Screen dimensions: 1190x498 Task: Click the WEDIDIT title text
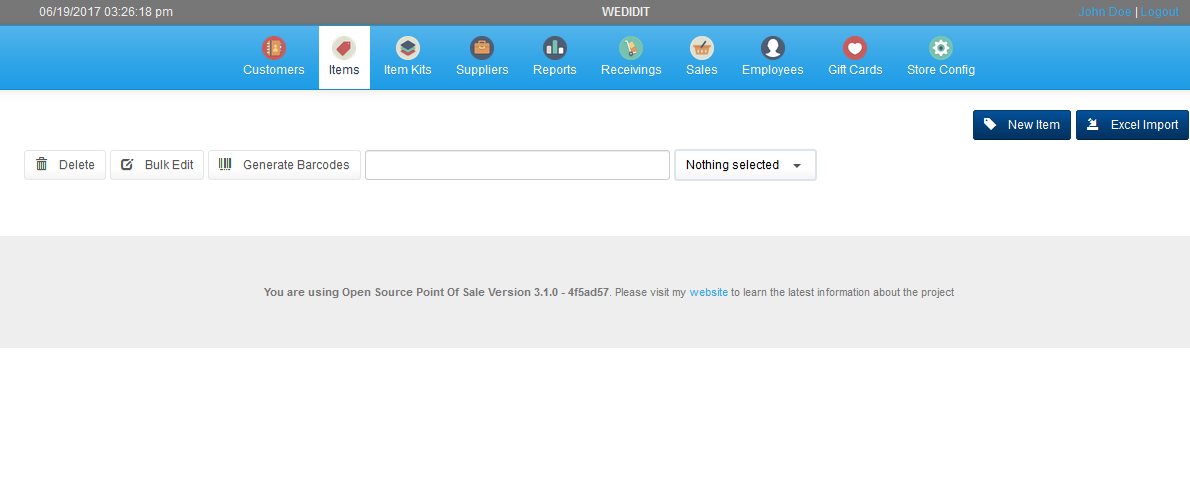[x=625, y=12]
